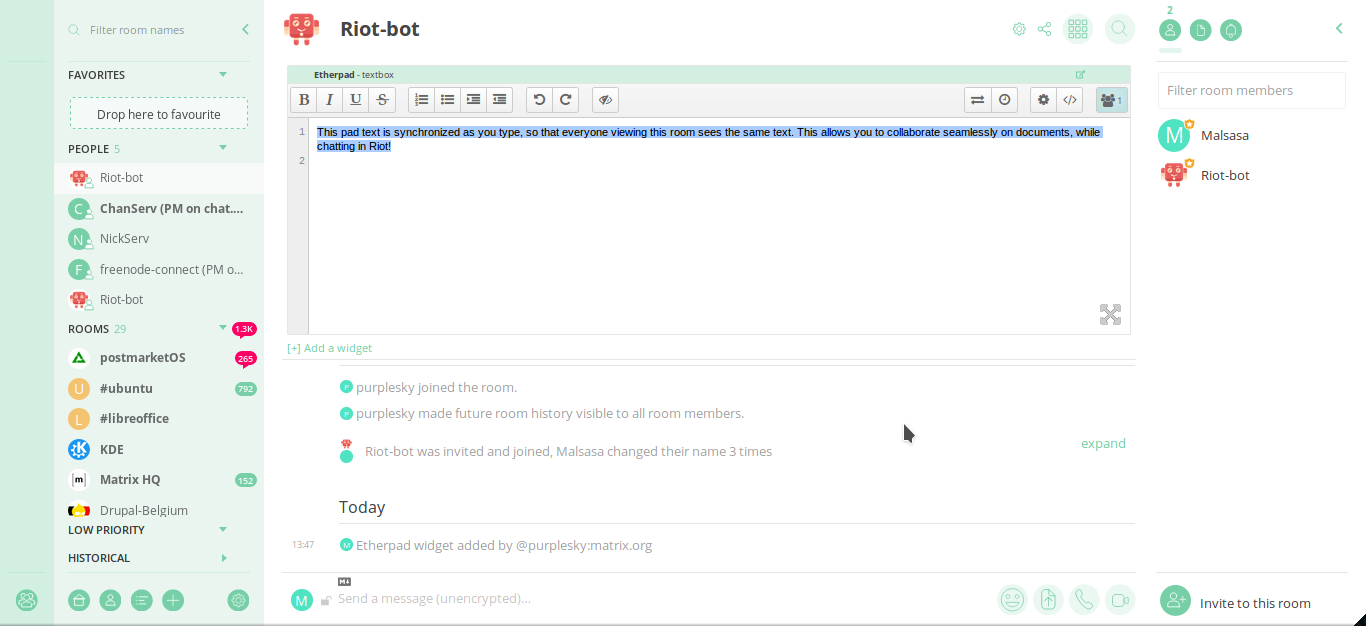
Task: Toggle underline formatting in Etherpad
Action: point(356,100)
